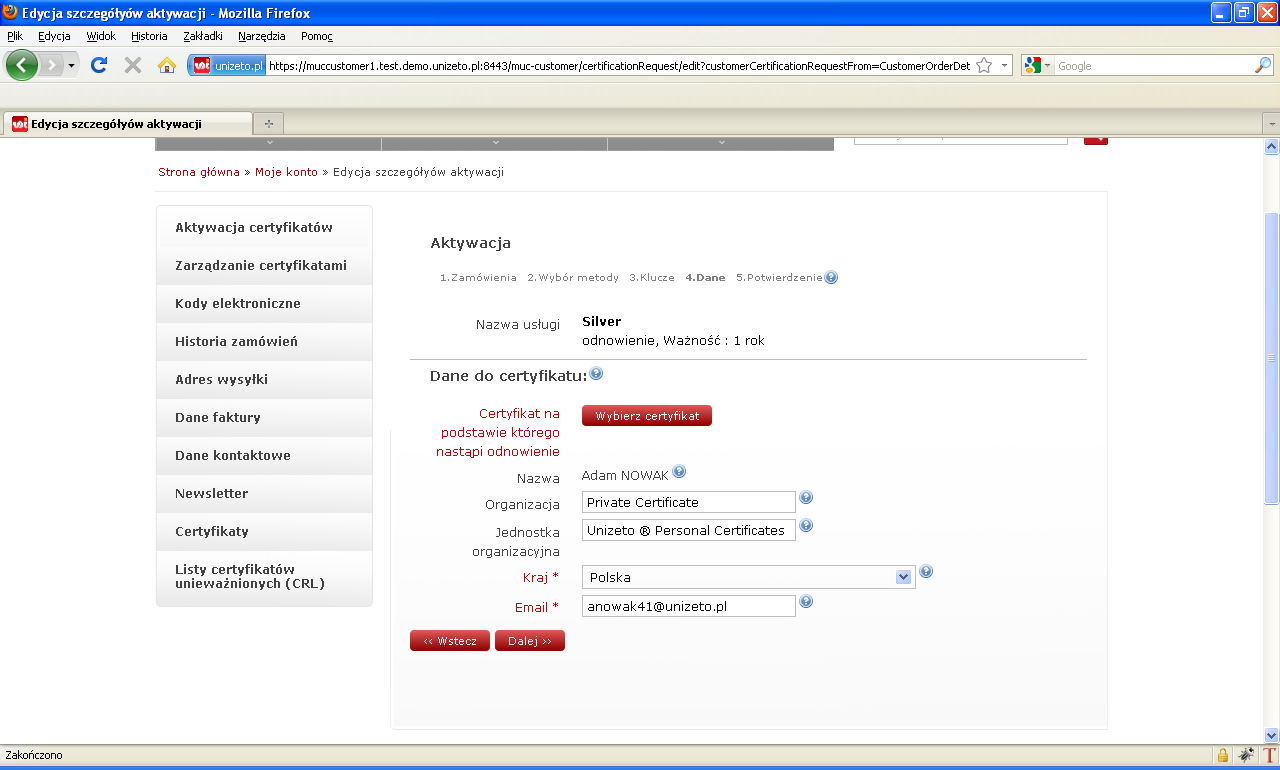Click help icon beside Dane do certyfikatu heading

596,374
